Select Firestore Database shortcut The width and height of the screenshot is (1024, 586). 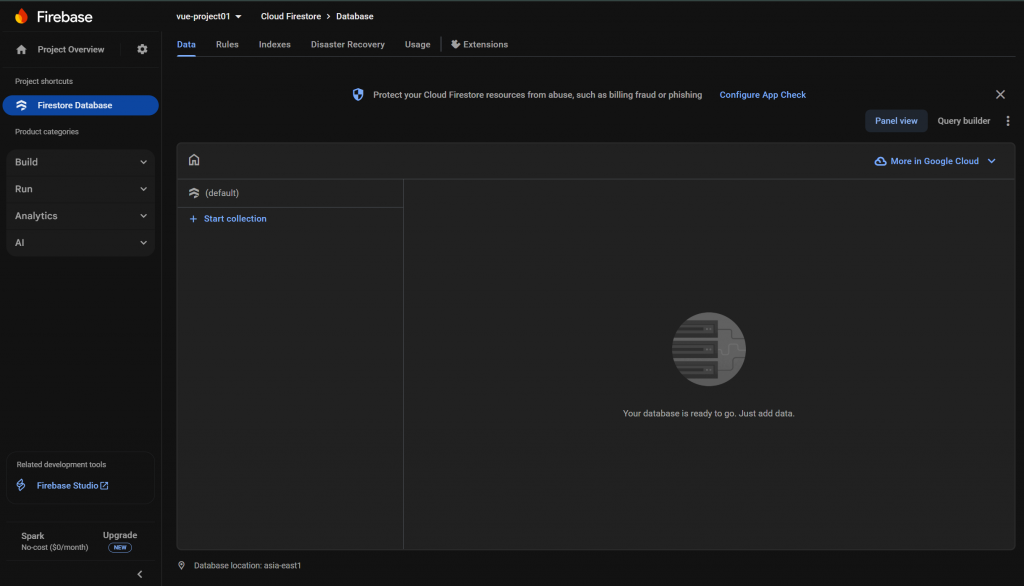coord(81,105)
